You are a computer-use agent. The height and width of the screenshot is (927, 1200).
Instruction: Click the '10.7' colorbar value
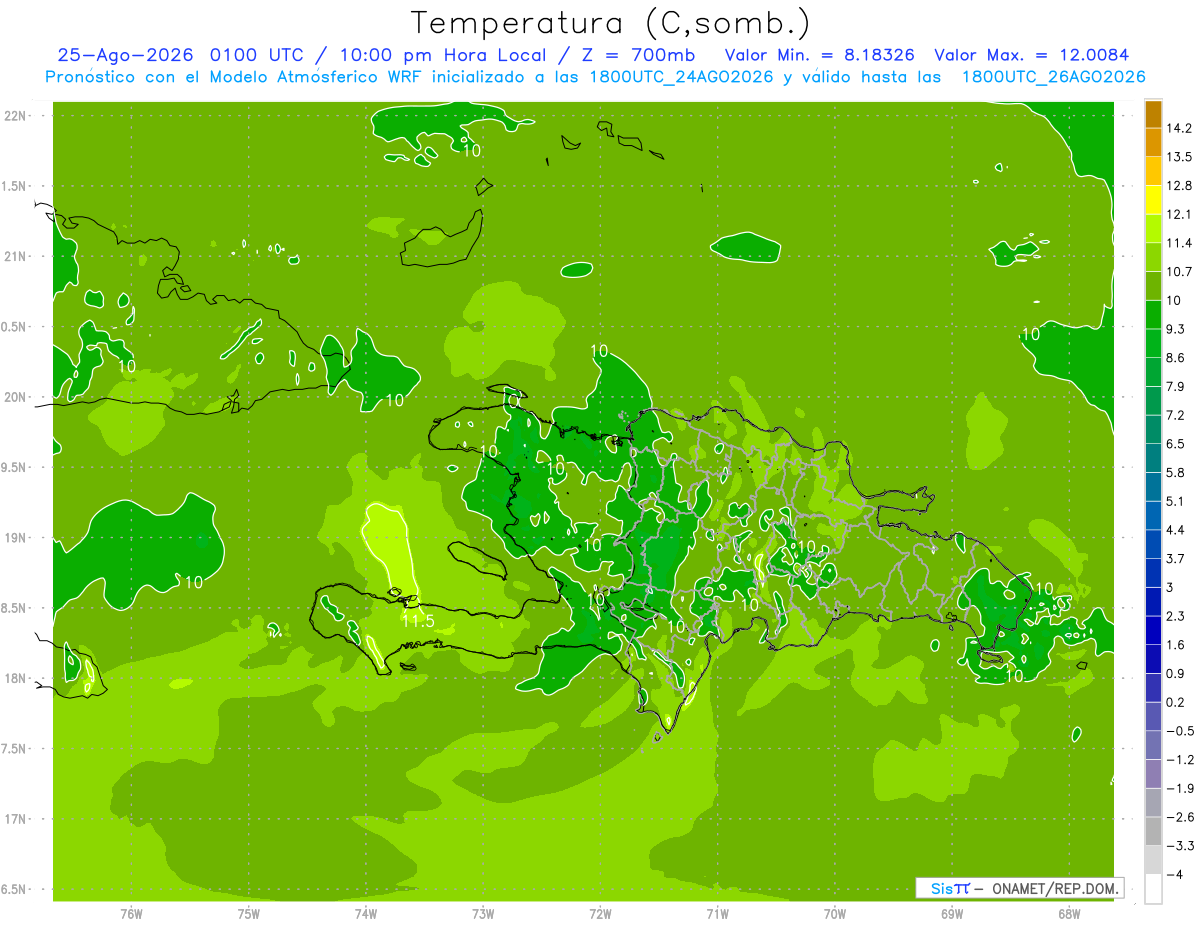pos(1179,272)
